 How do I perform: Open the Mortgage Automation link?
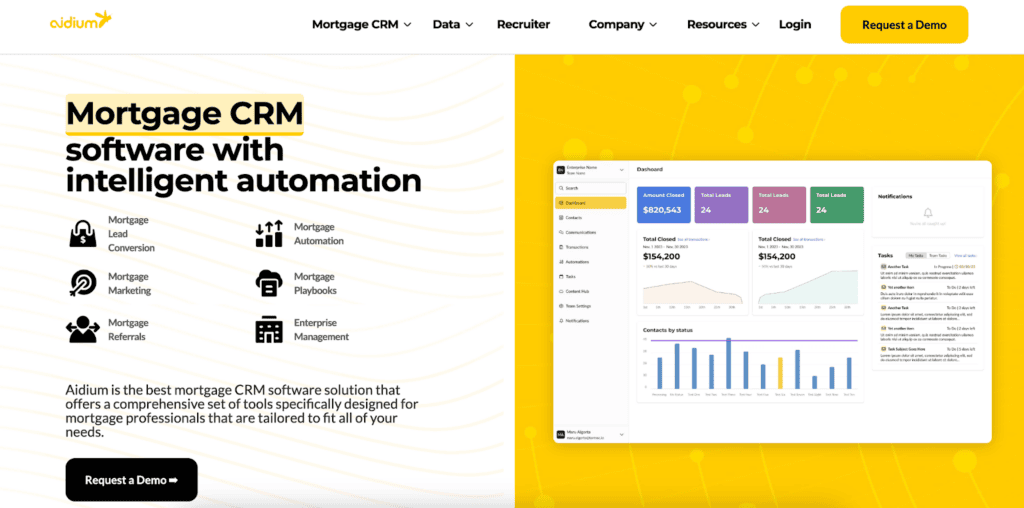(x=319, y=234)
